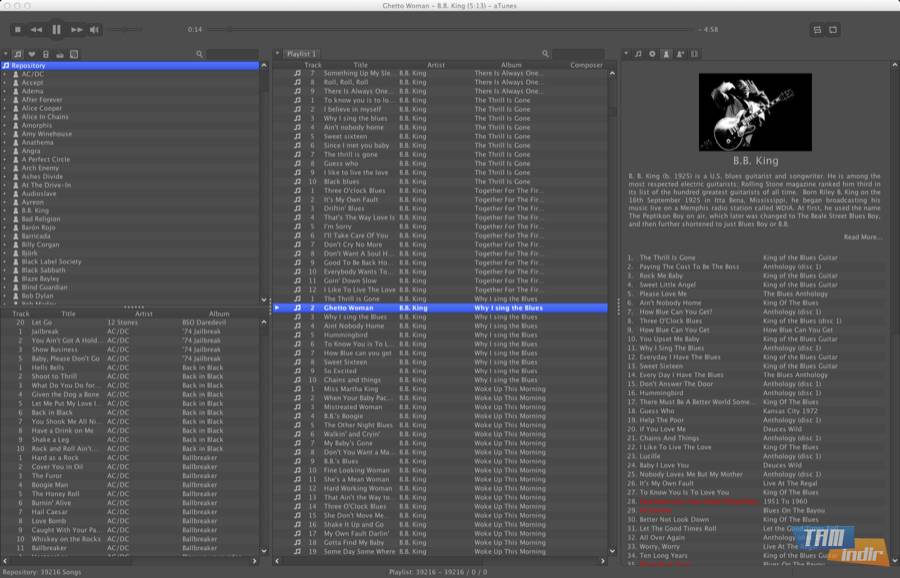
Task: Expand the AC/DC artist node
Action: tap(5, 74)
